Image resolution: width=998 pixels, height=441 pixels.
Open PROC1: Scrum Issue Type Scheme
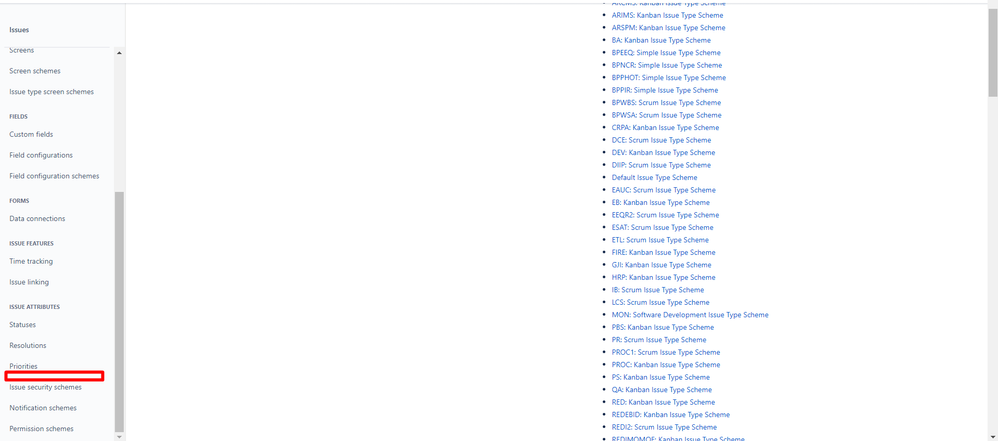(x=666, y=352)
